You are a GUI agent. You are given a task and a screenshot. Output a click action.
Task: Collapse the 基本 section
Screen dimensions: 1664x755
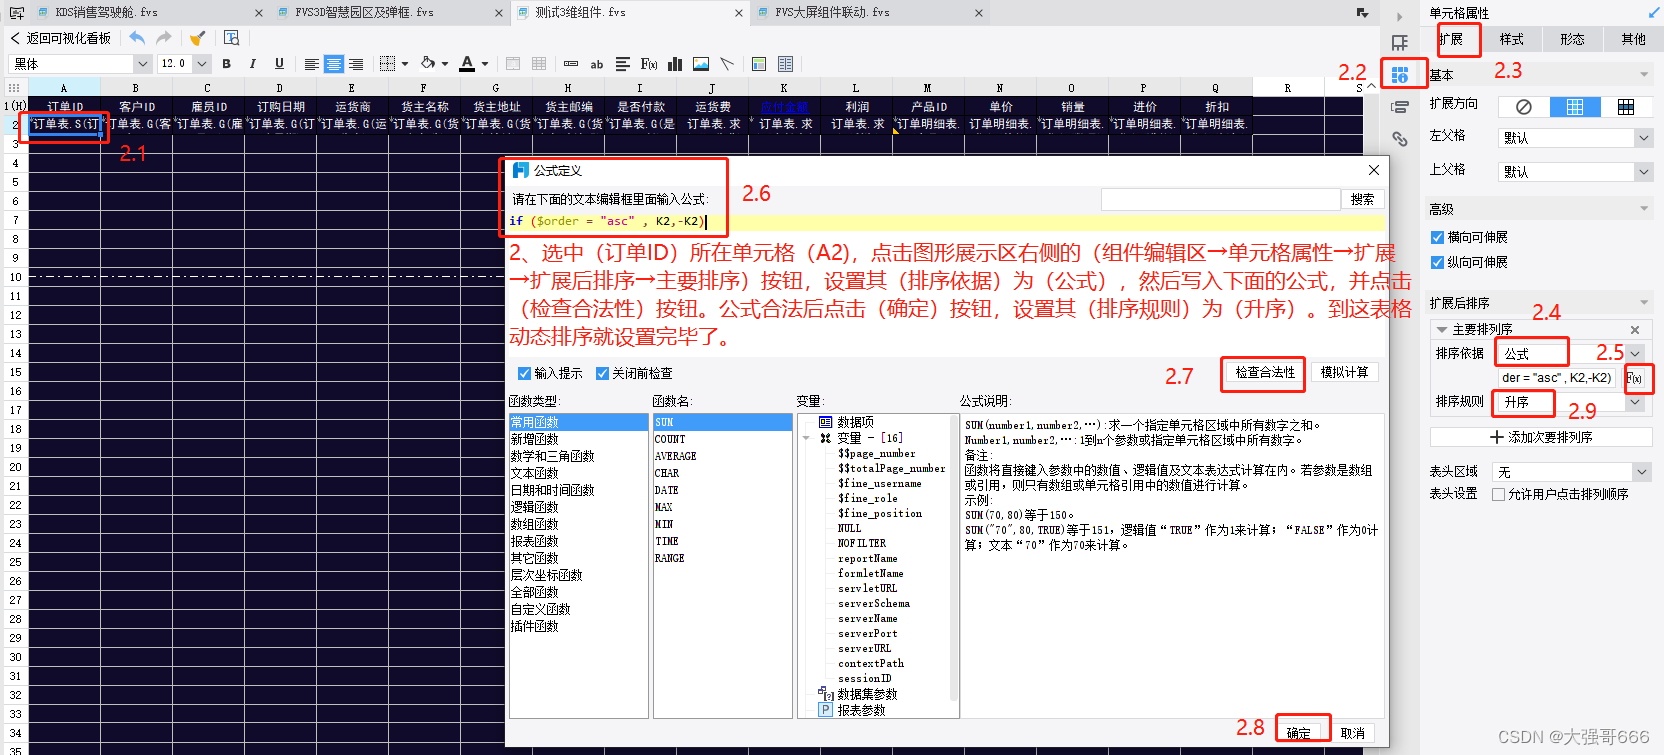pyautogui.click(x=1644, y=75)
